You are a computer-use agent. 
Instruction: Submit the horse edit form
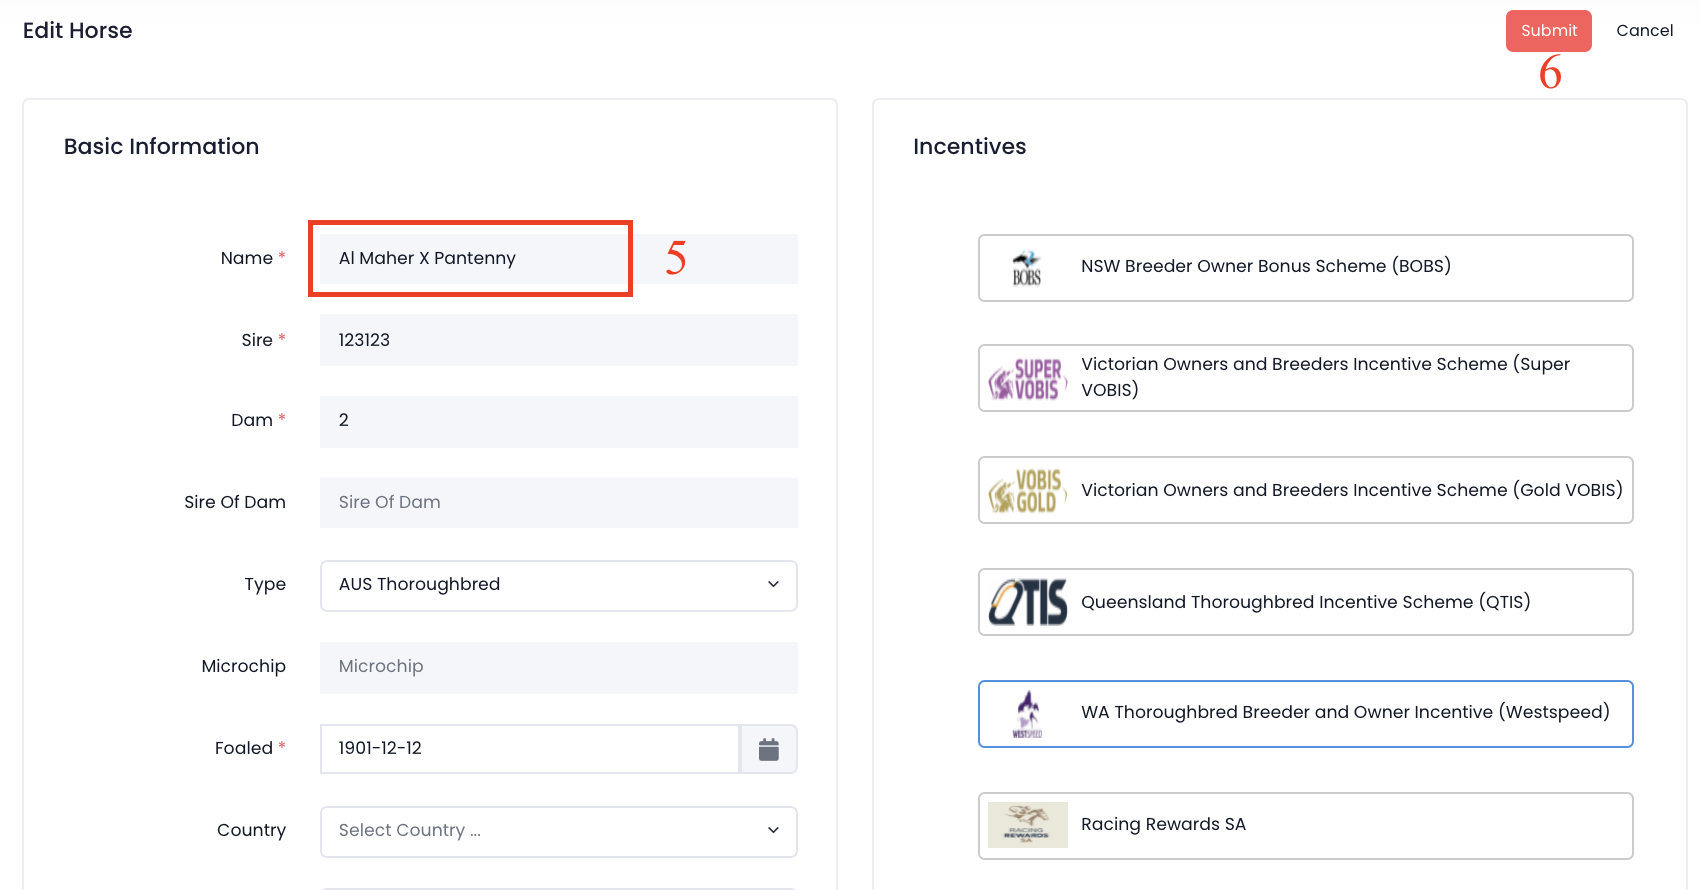1548,31
